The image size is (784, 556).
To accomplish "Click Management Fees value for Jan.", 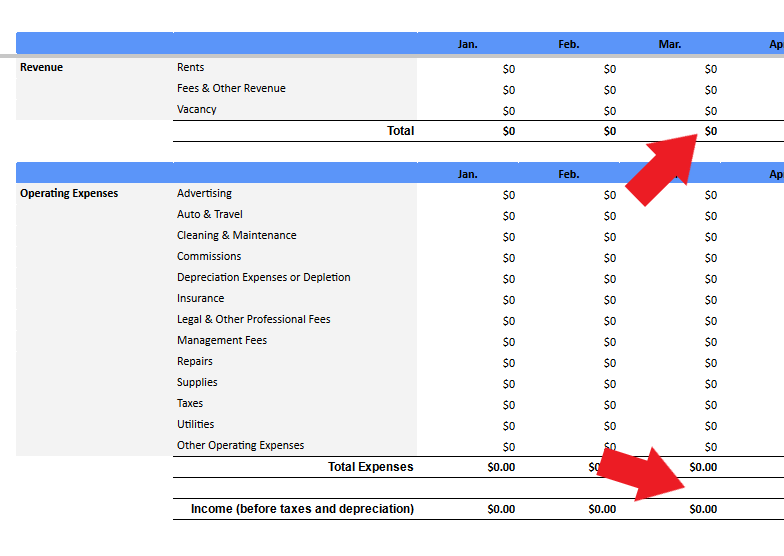I will 508,342.
